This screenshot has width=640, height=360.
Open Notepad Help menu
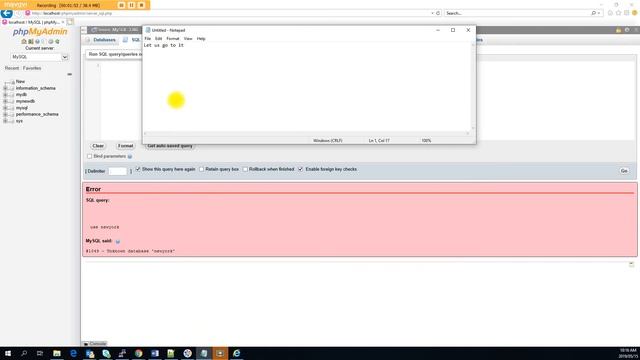click(x=201, y=38)
